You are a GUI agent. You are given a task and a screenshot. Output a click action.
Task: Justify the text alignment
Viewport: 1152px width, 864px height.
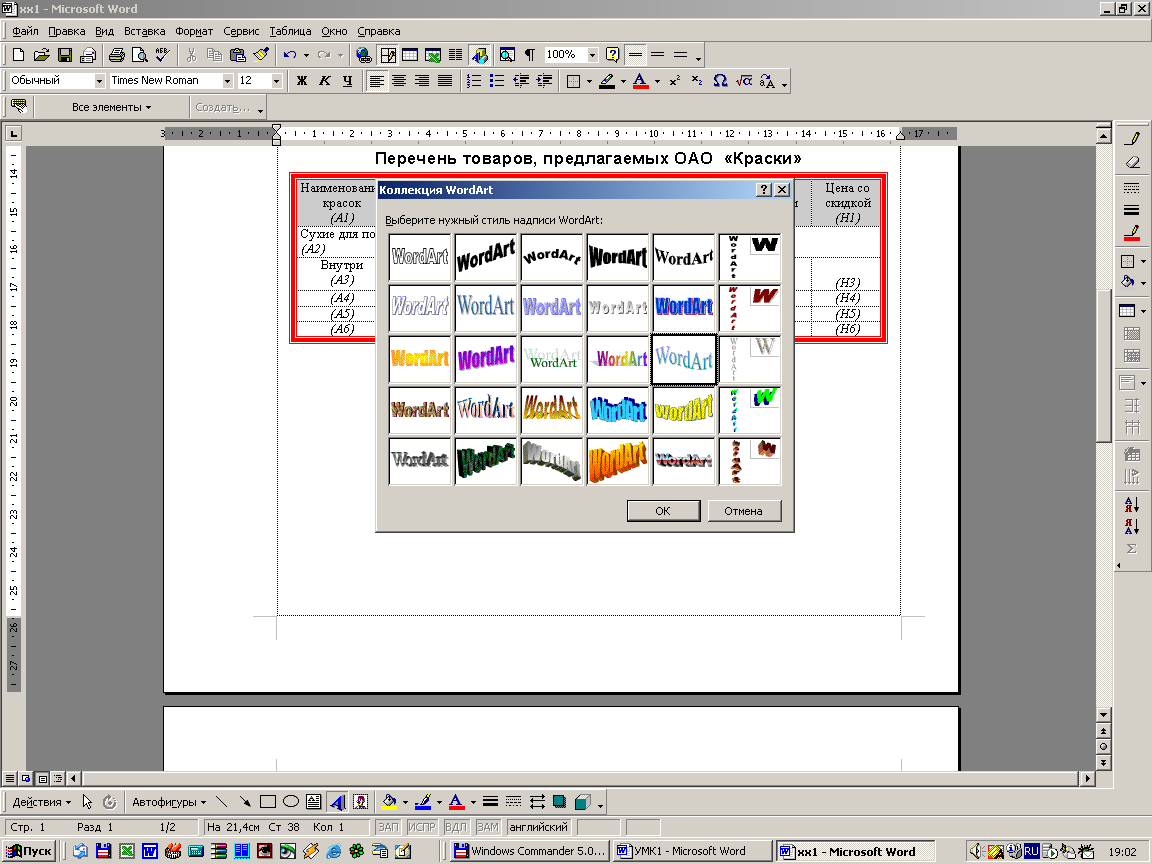[444, 81]
